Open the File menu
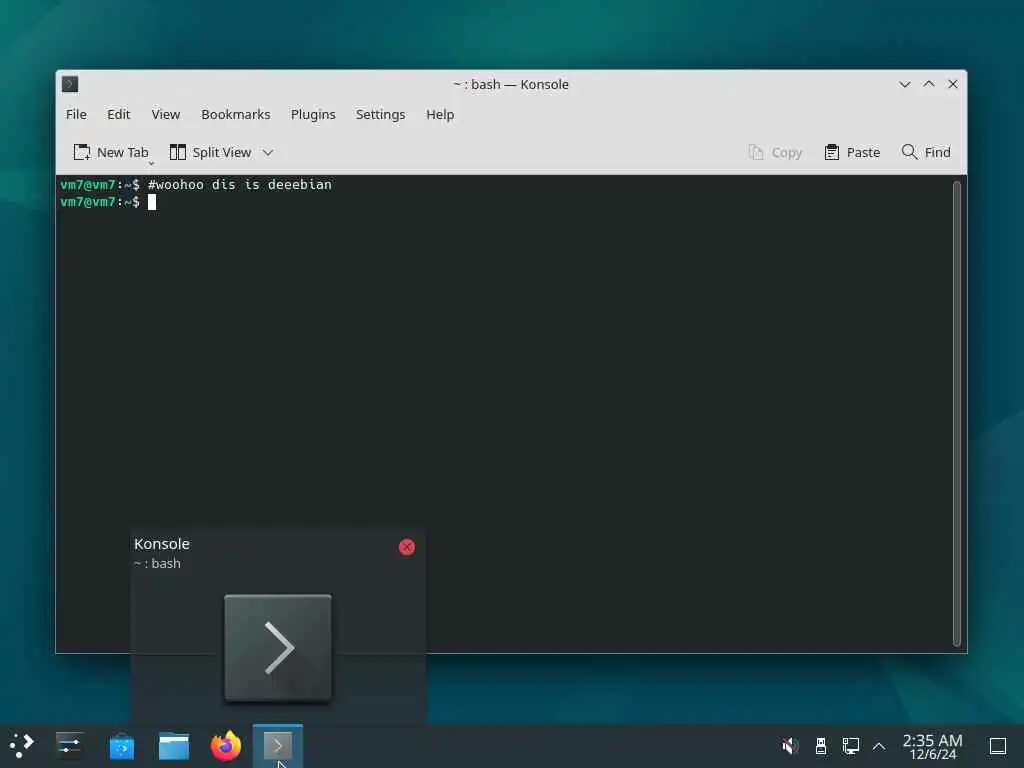1024x768 pixels. coord(76,114)
